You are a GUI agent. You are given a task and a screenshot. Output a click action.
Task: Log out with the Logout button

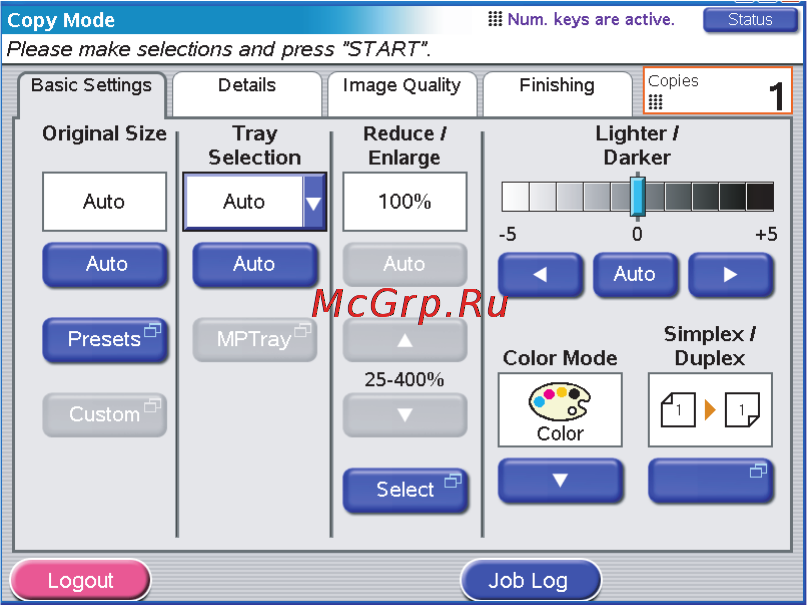coord(80,581)
